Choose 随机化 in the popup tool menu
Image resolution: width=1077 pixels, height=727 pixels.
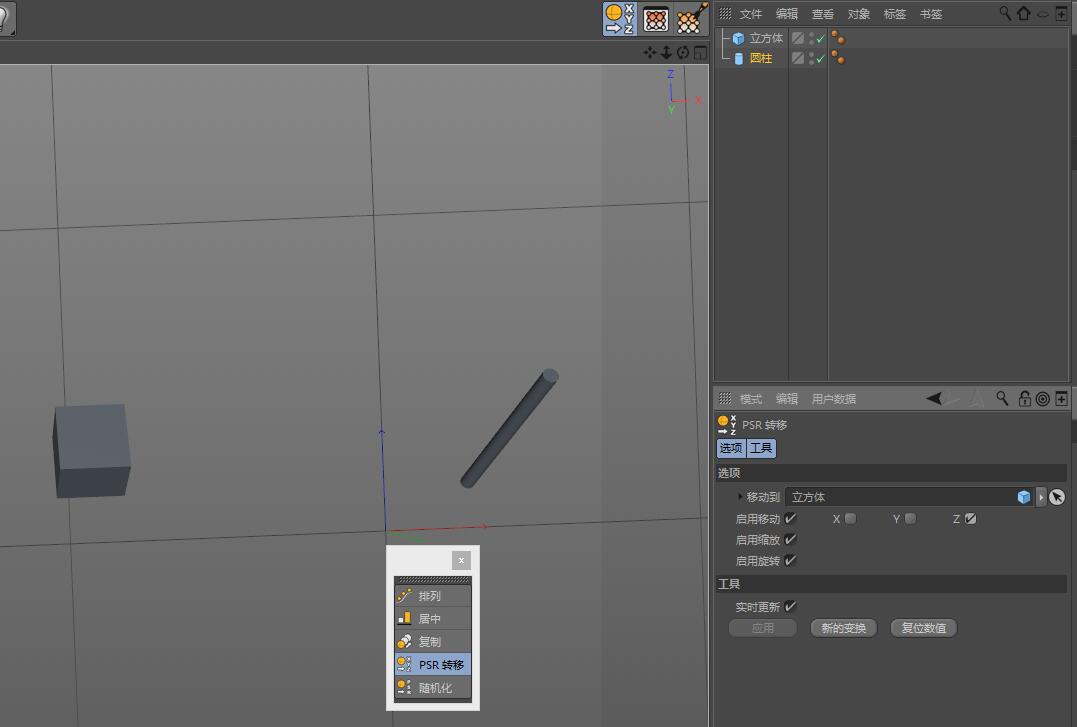433,687
